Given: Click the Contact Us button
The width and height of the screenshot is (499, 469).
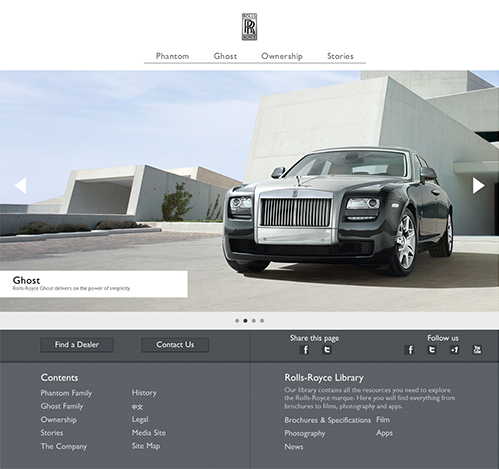Looking at the screenshot, I should 175,345.
